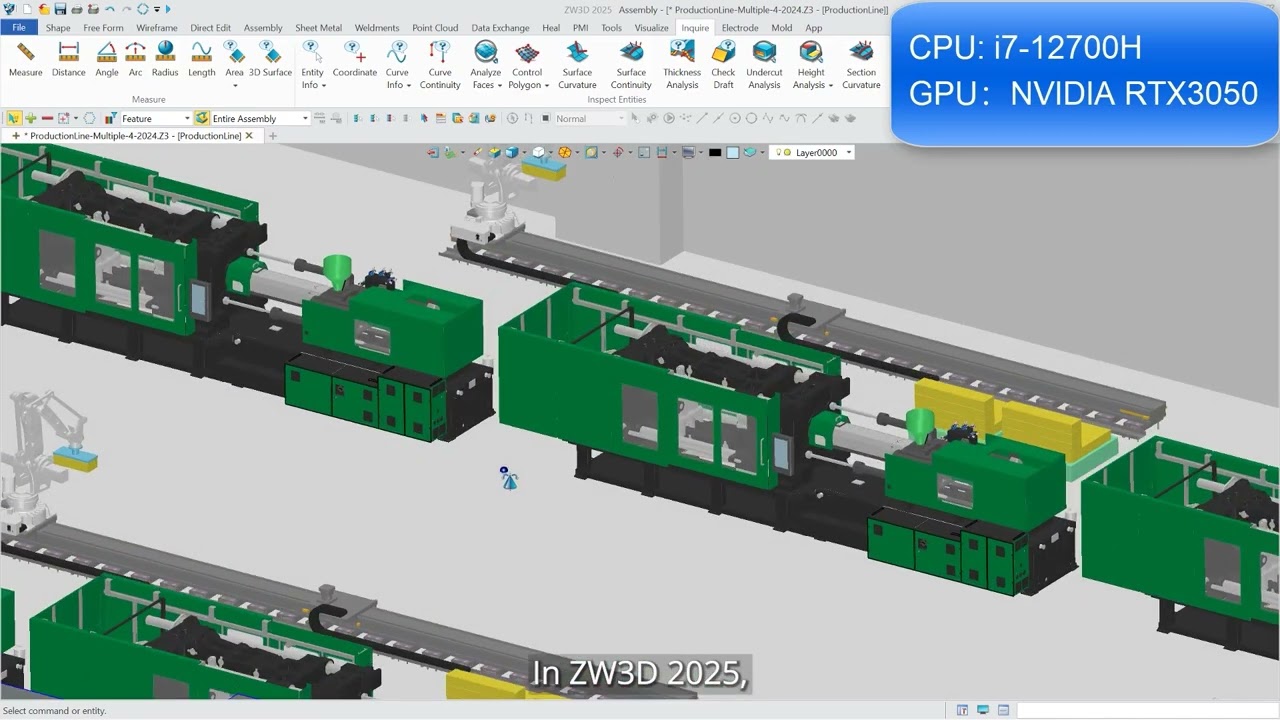Open the Analyze Faces dropdown arrow

(x=498, y=86)
